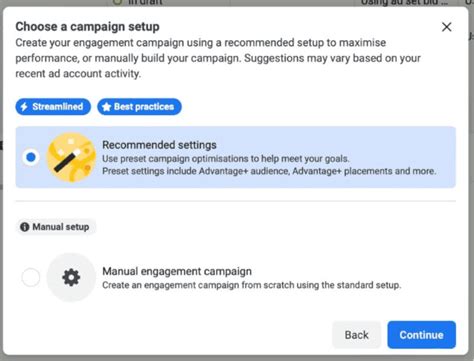Click the Best practices badge
Viewport: 474px width, 361px height.
point(139,107)
